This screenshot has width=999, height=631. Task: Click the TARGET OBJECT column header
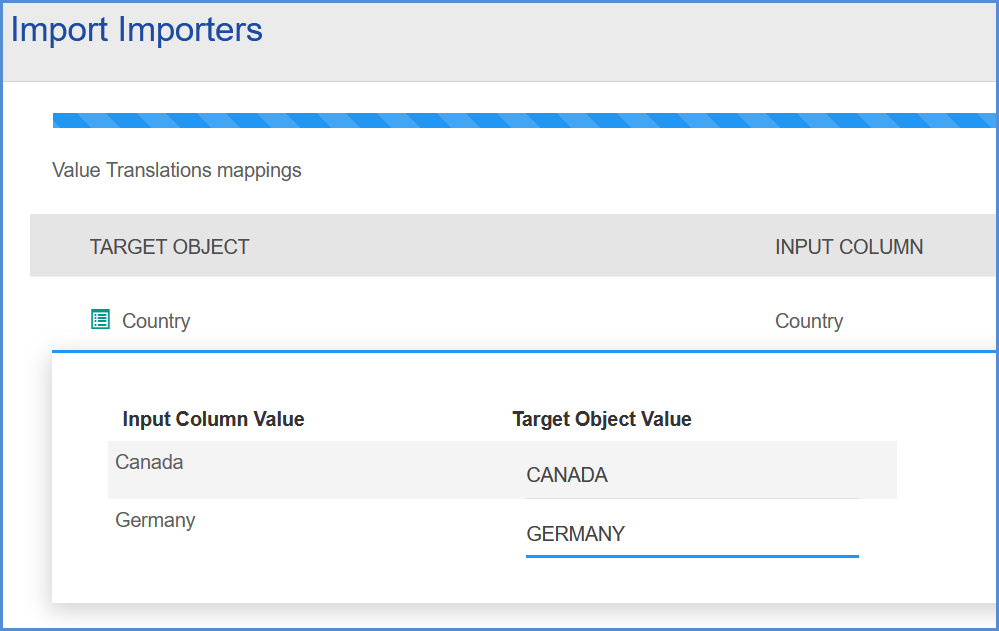169,247
